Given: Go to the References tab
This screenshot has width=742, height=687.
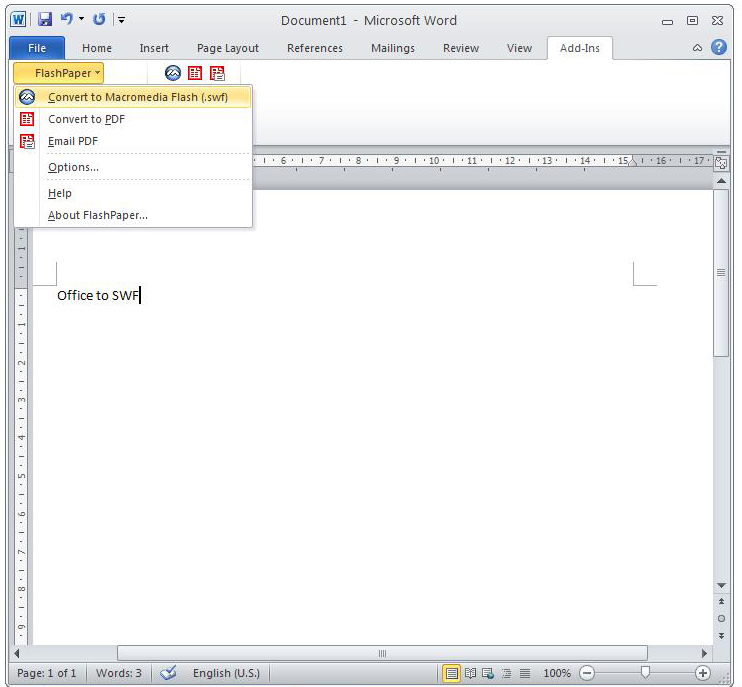Looking at the screenshot, I should [x=315, y=48].
